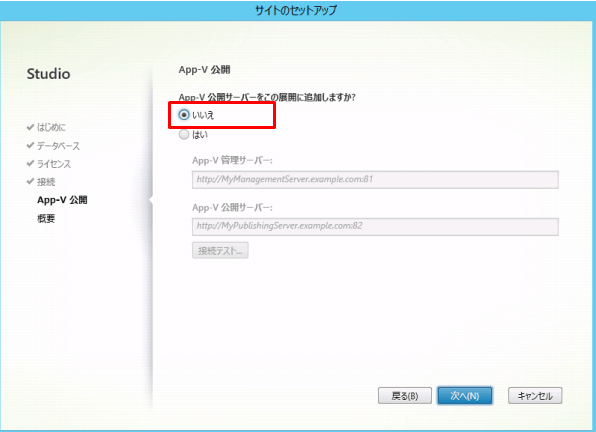Click the App-V 公開 page heading
Screen dimensions: 596x432
point(204,70)
